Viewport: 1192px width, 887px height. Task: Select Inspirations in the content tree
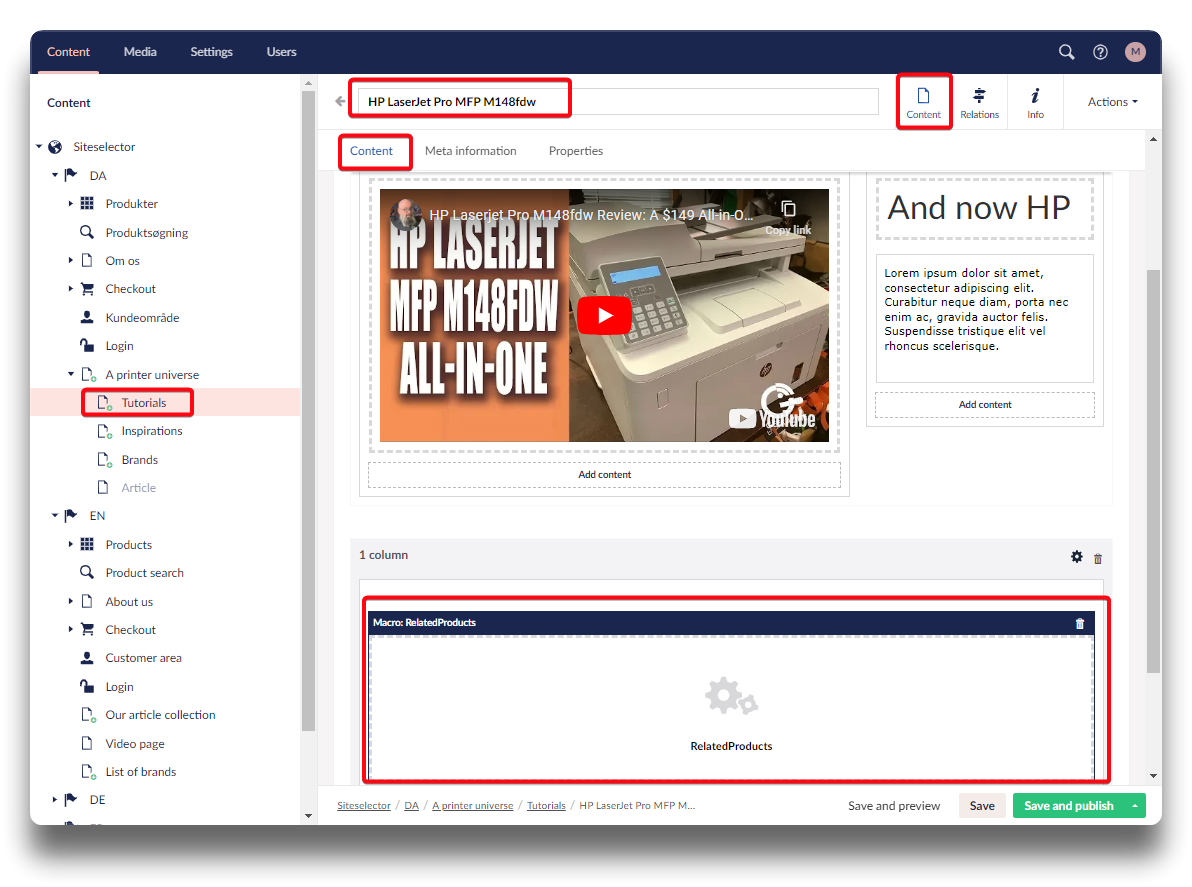[x=152, y=431]
